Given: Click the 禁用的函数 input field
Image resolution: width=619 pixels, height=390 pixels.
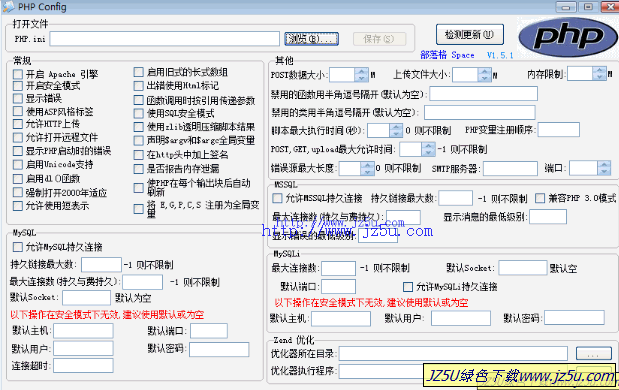Looking at the screenshot, I should point(484,94).
